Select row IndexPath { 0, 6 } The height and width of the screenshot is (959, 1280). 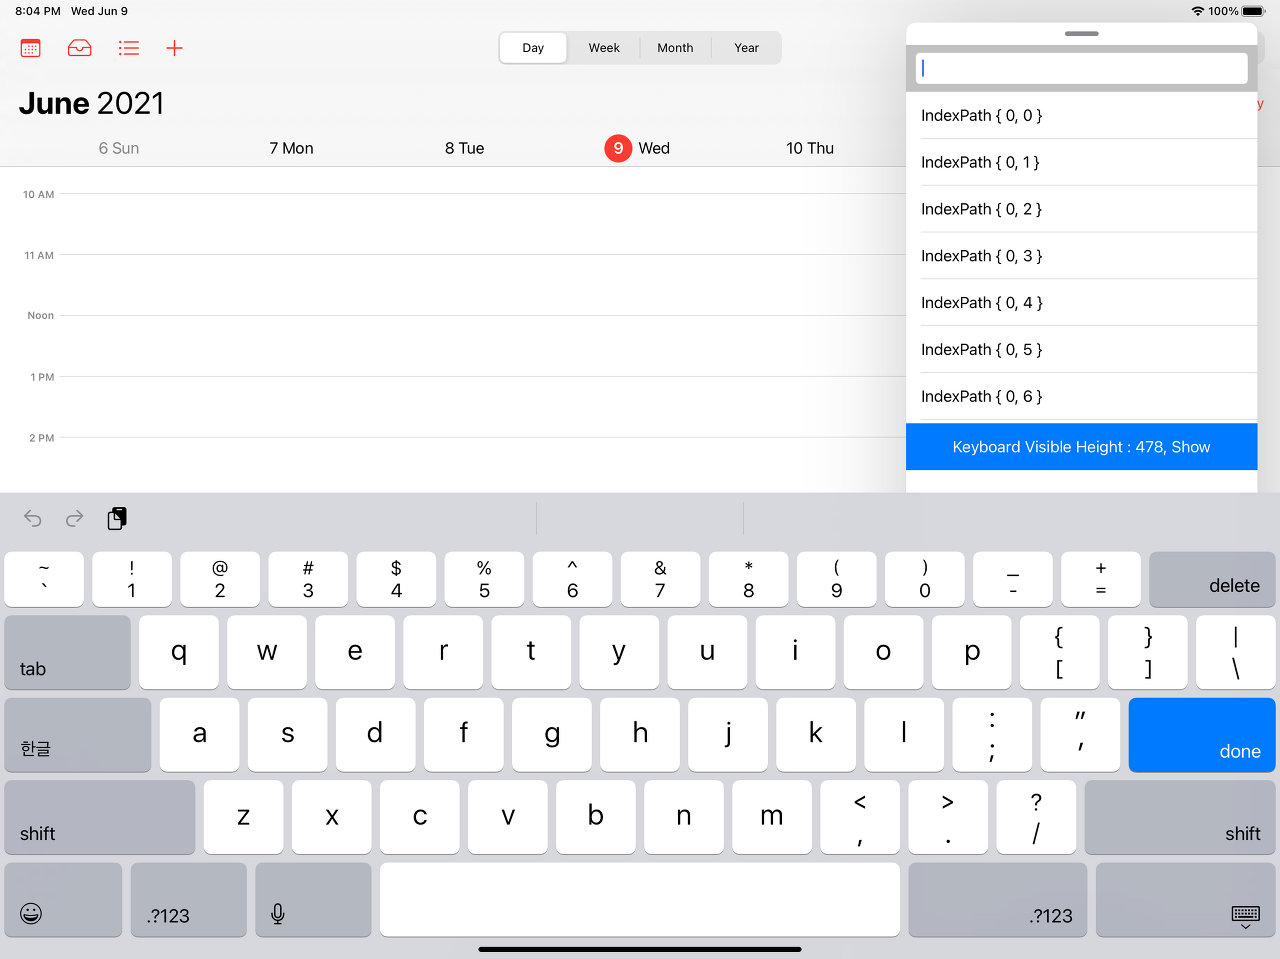pyautogui.click(x=1081, y=397)
